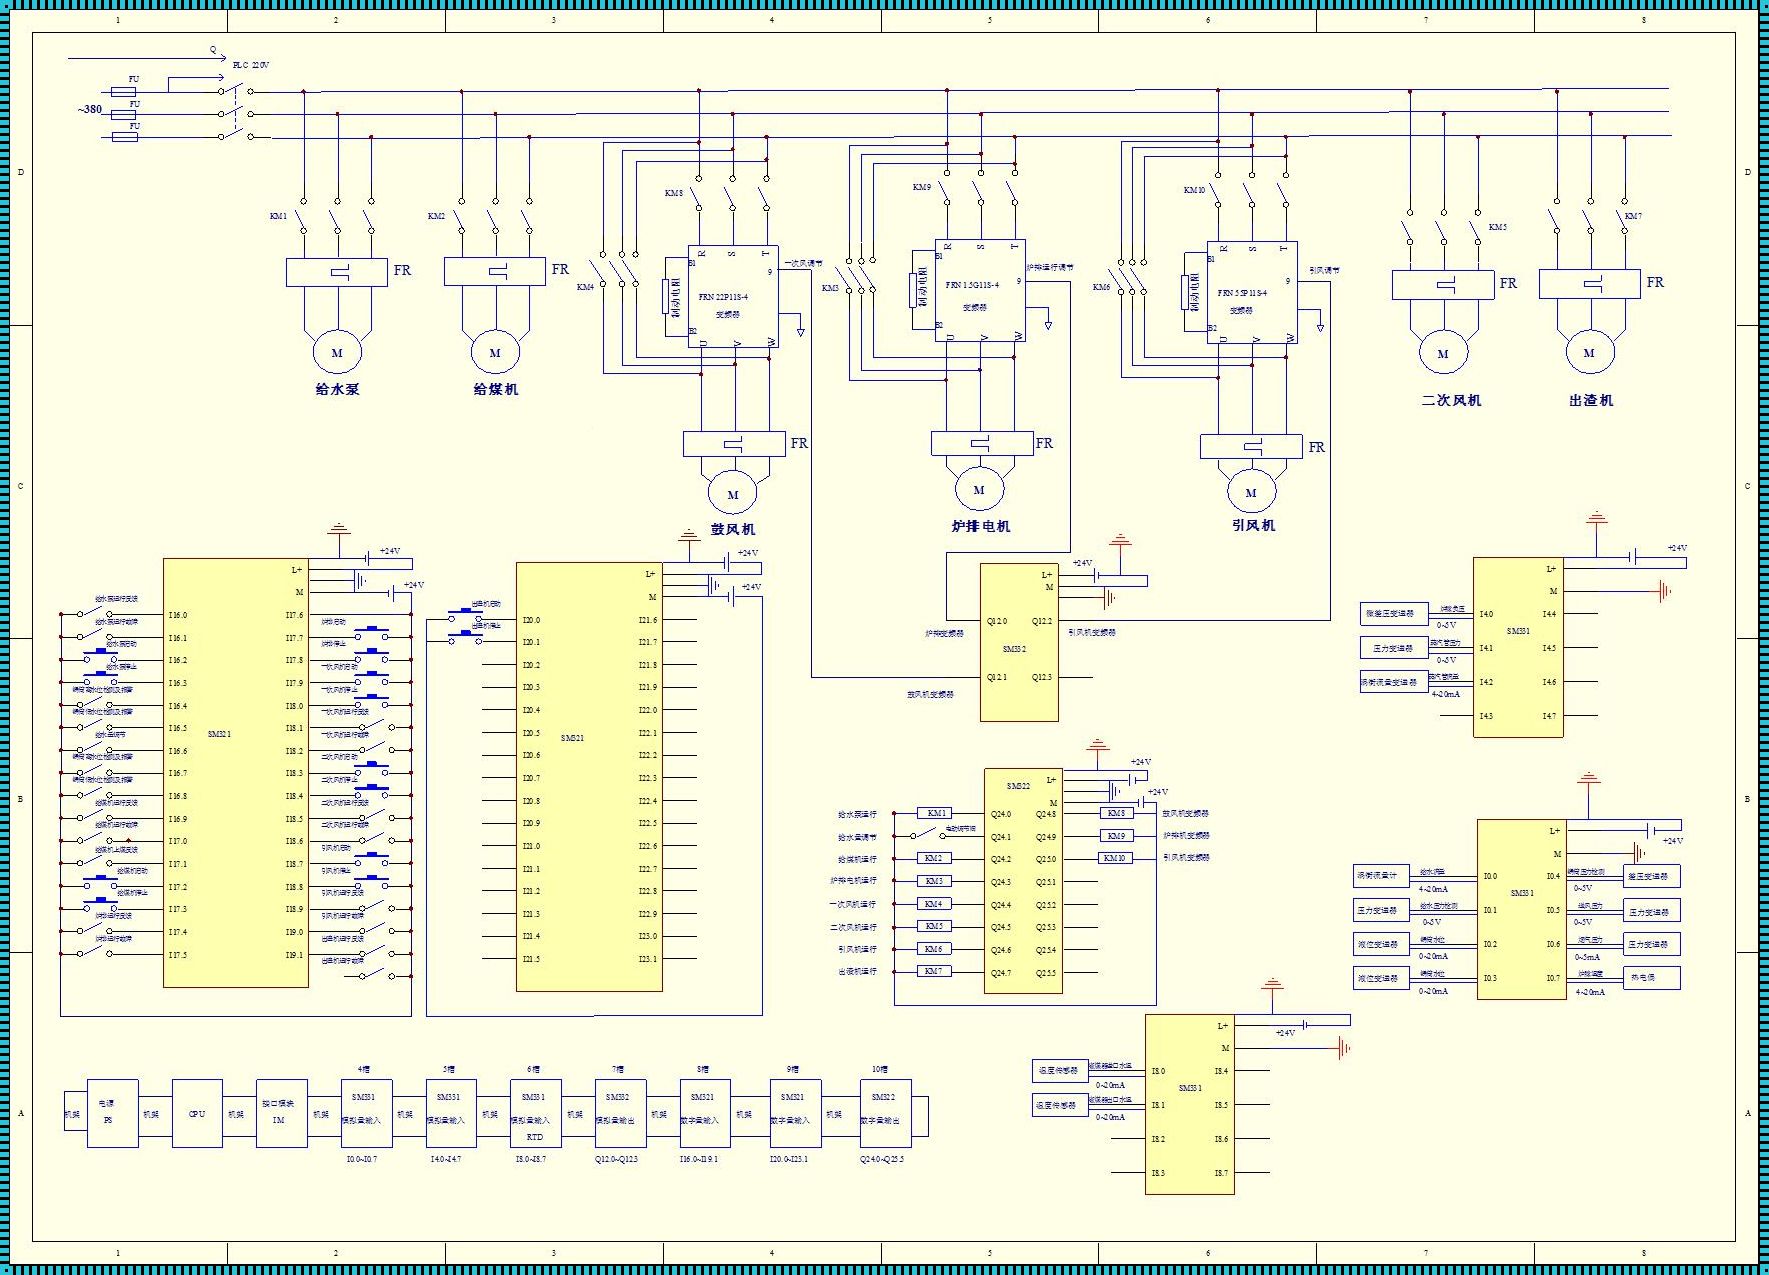This screenshot has width=1769, height=1275.
Task: Click the "I16.0" terminal label
Action: coord(177,615)
